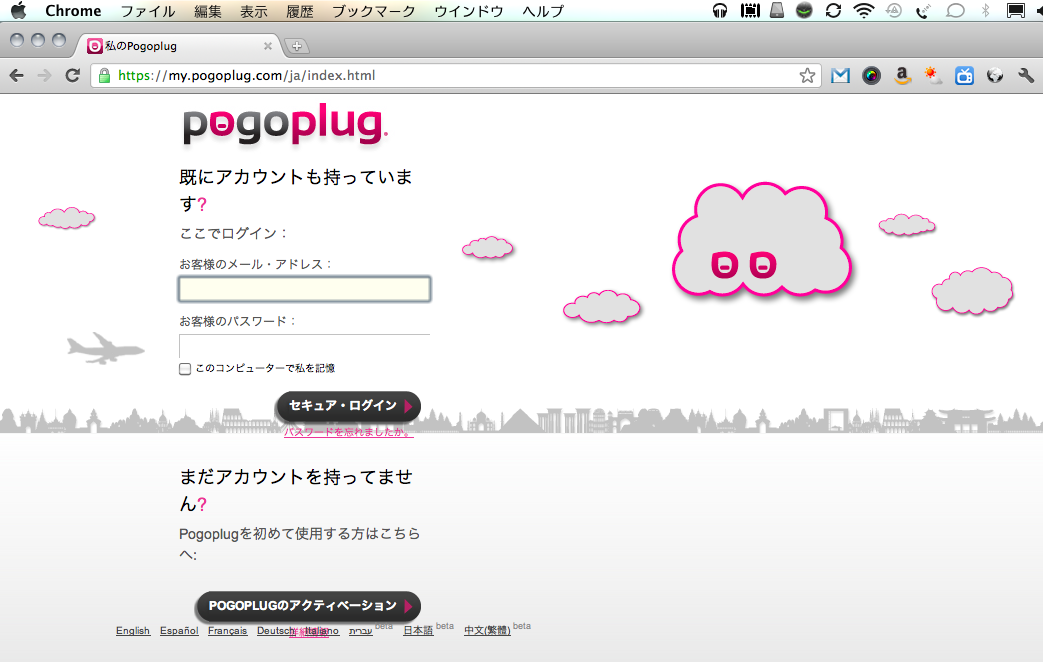The image size is (1043, 662).
Task: Click POGOPLUGのアクティベーション button
Action: 308,606
